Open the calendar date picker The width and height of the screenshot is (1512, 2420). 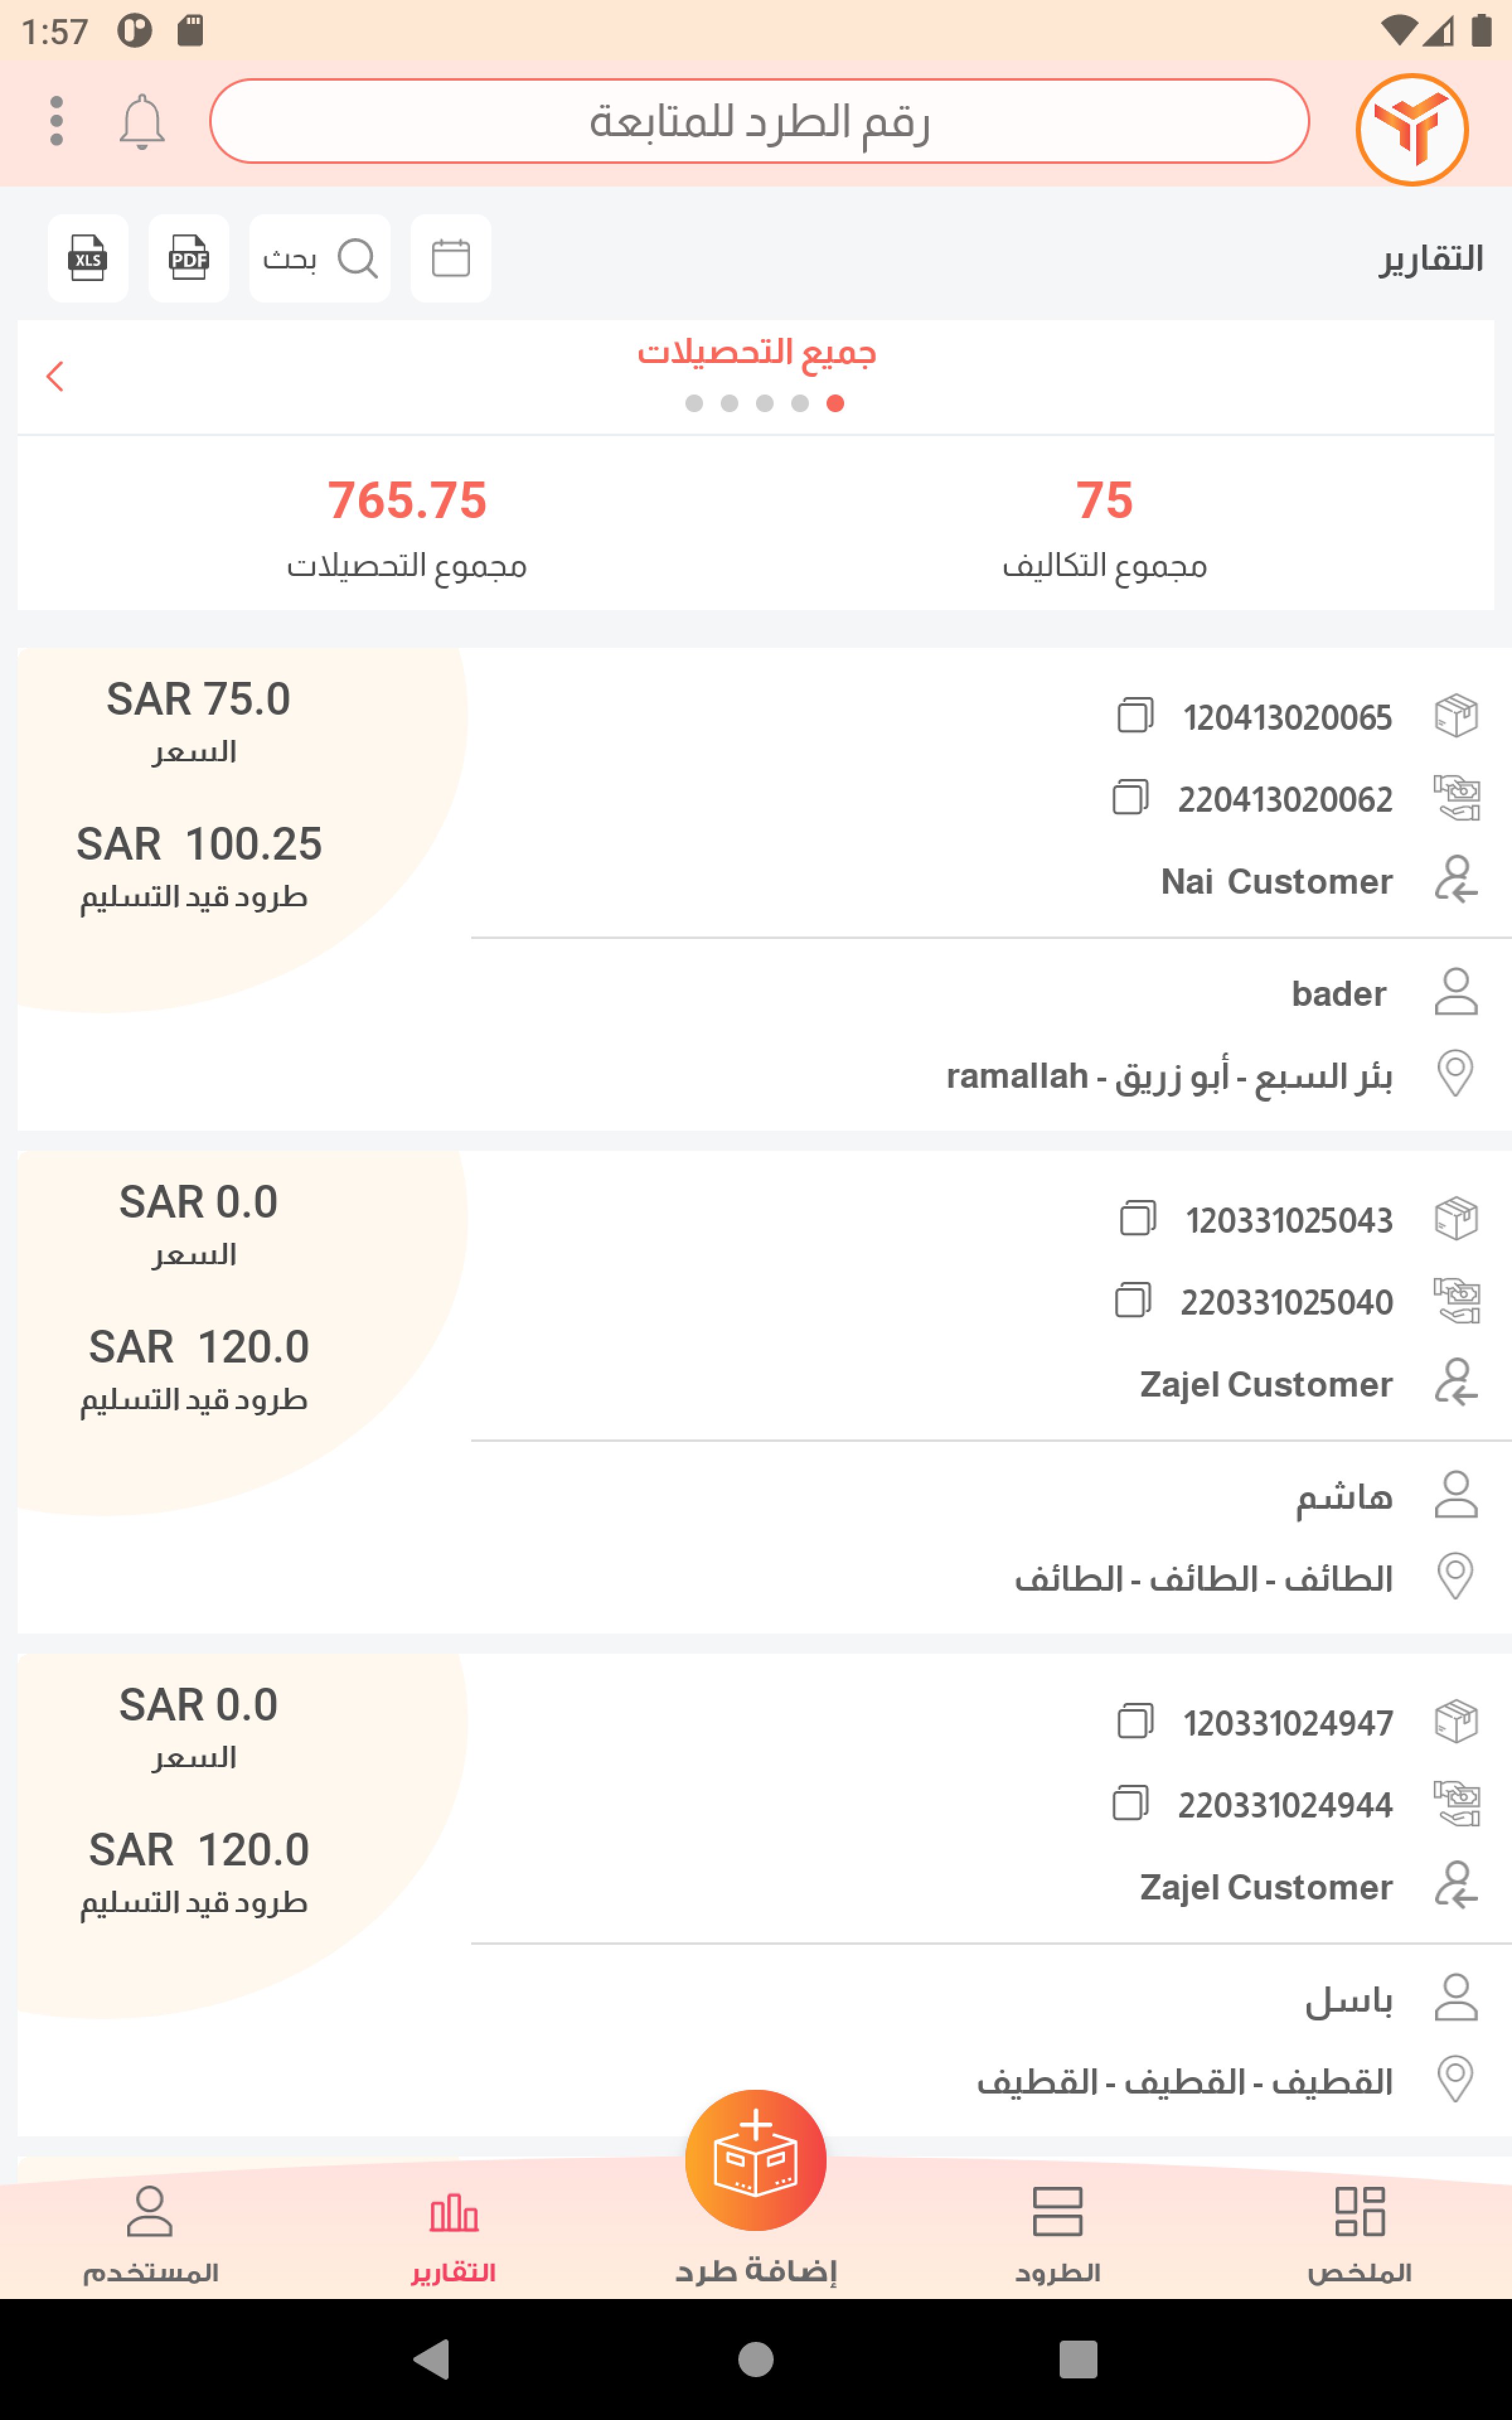tap(450, 258)
